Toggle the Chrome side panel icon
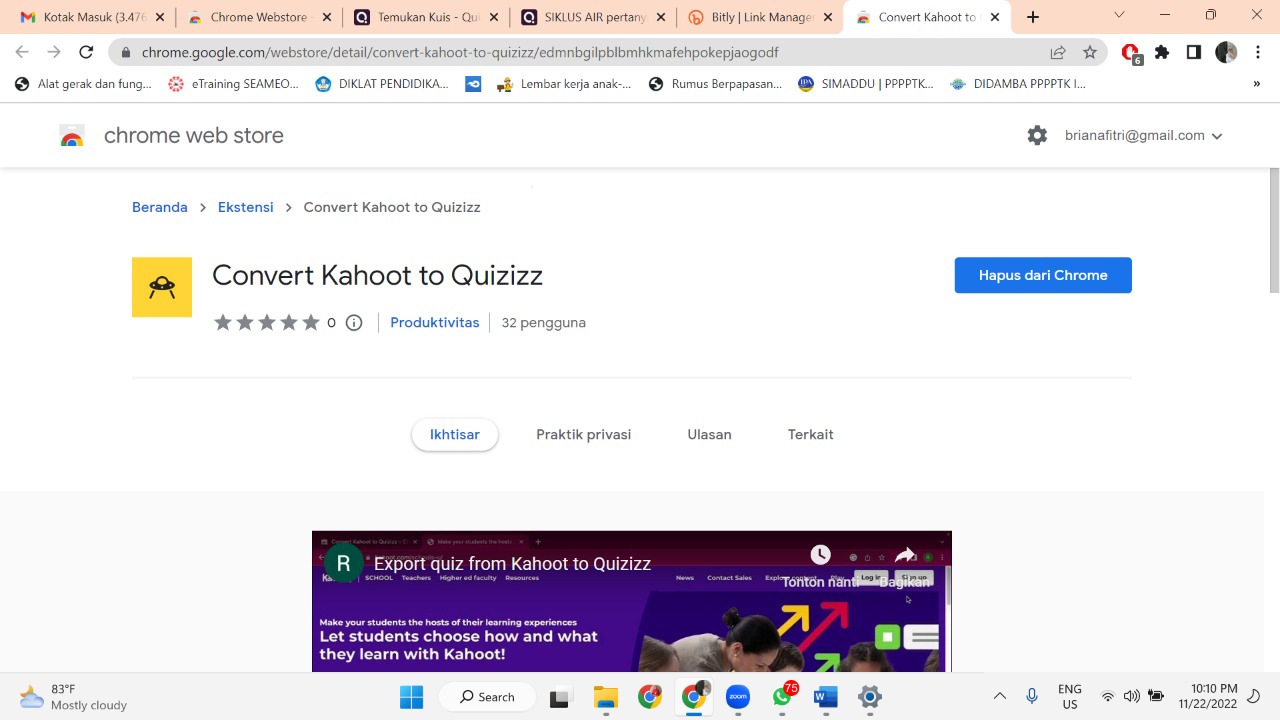 (x=1194, y=52)
